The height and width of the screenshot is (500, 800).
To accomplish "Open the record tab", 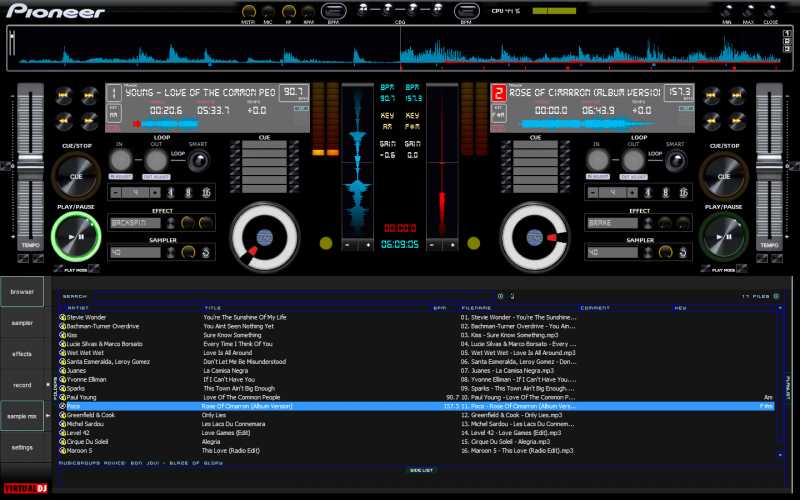I will pyautogui.click(x=22, y=385).
